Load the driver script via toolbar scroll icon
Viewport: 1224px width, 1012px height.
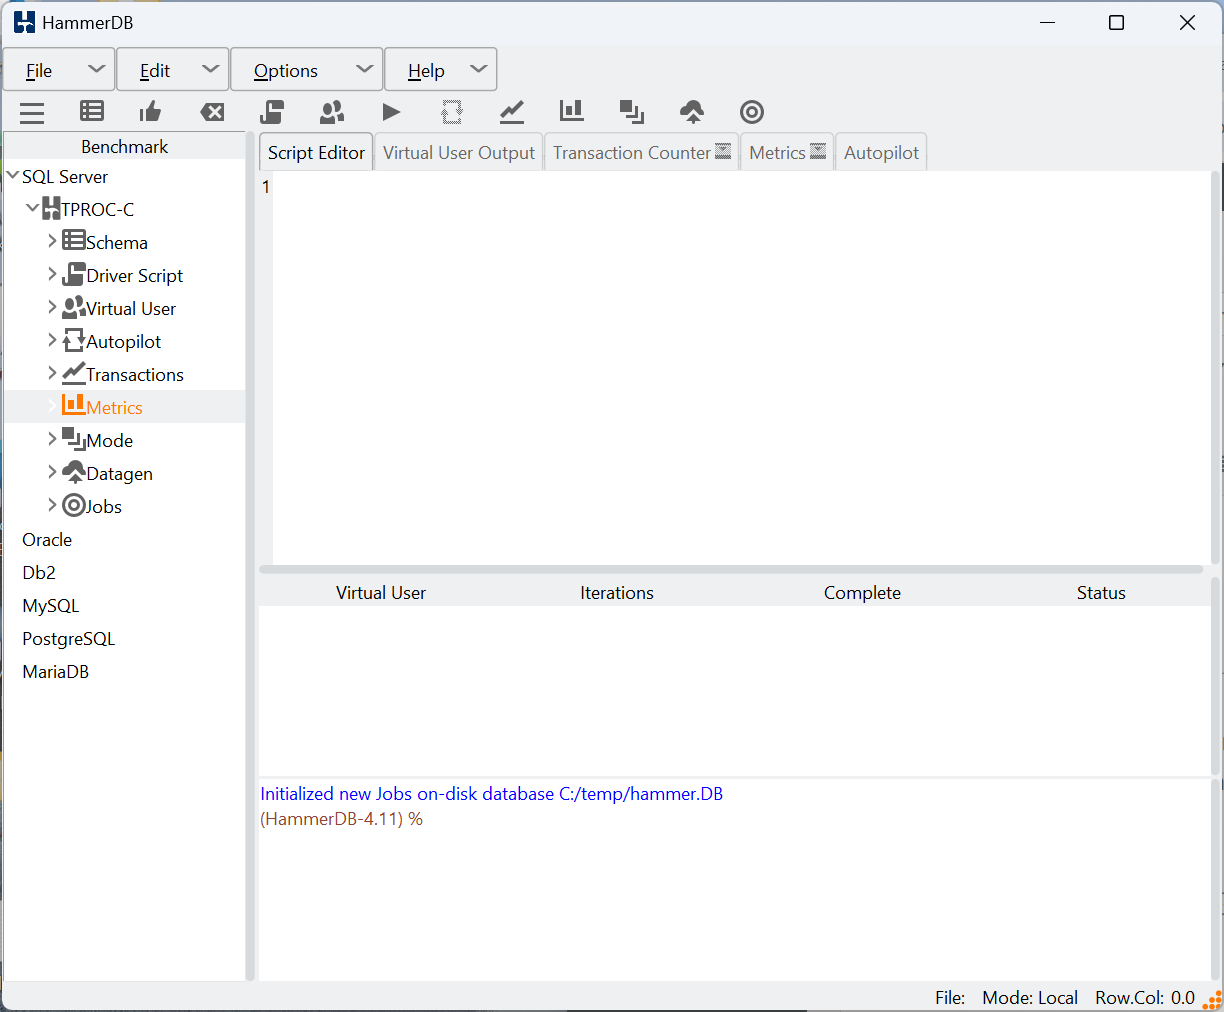(x=272, y=111)
